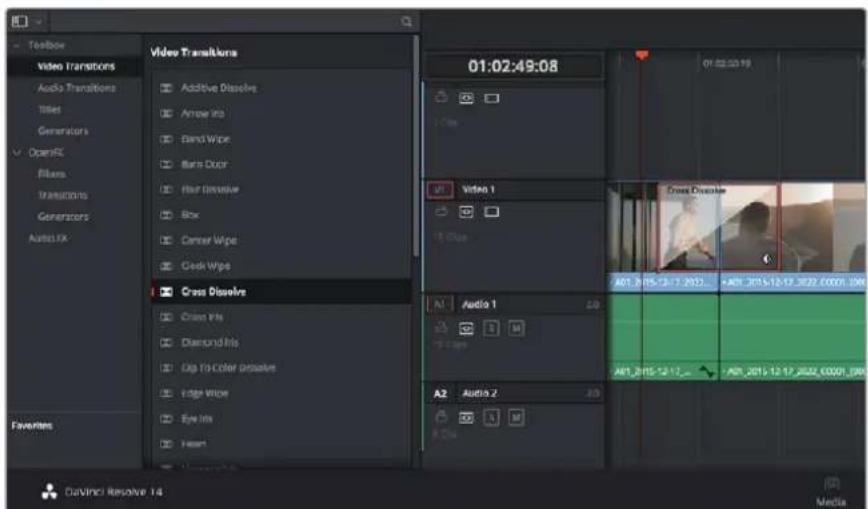
Task: Click the Dip To Color Dissolve icon
Action: point(166,368)
